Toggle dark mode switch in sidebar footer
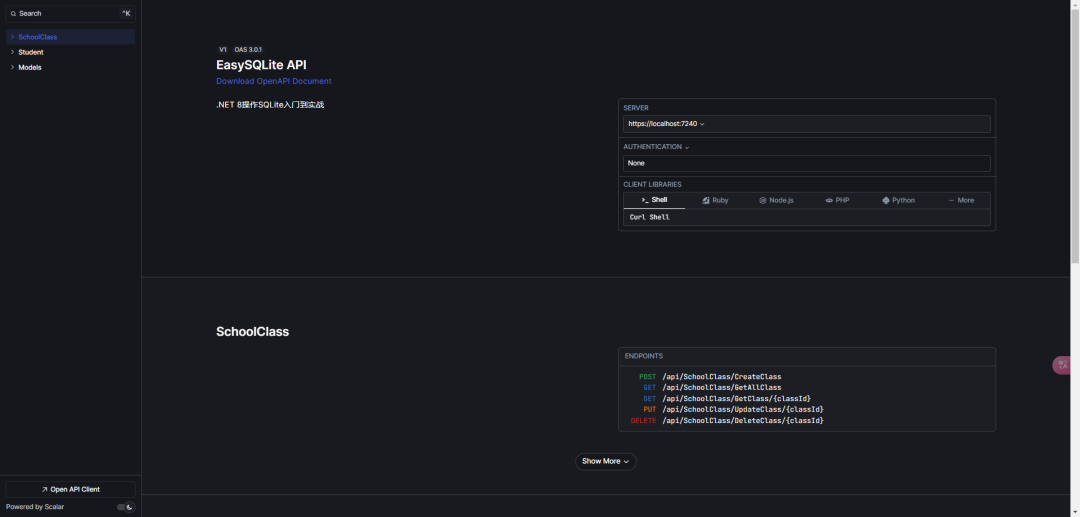Viewport: 1080px width, 517px height. click(125, 507)
